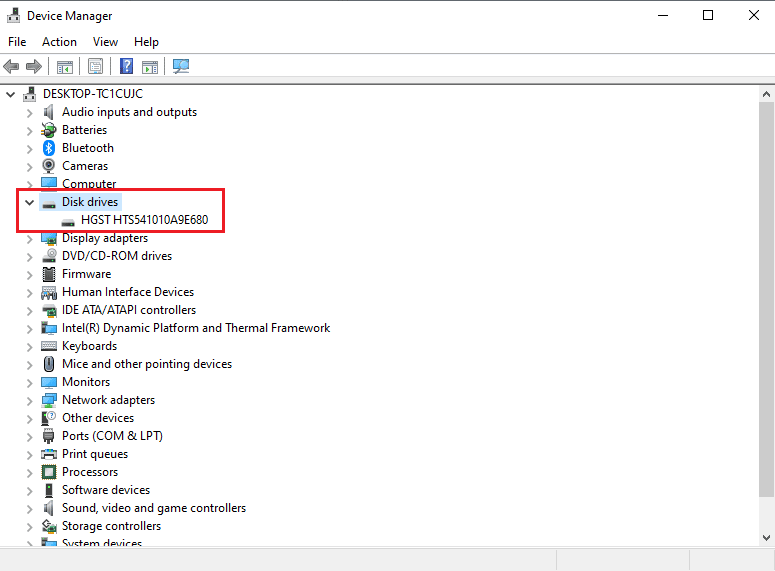Select the HGST HTS541010A9E680 drive
The height and width of the screenshot is (571, 775).
tap(144, 220)
